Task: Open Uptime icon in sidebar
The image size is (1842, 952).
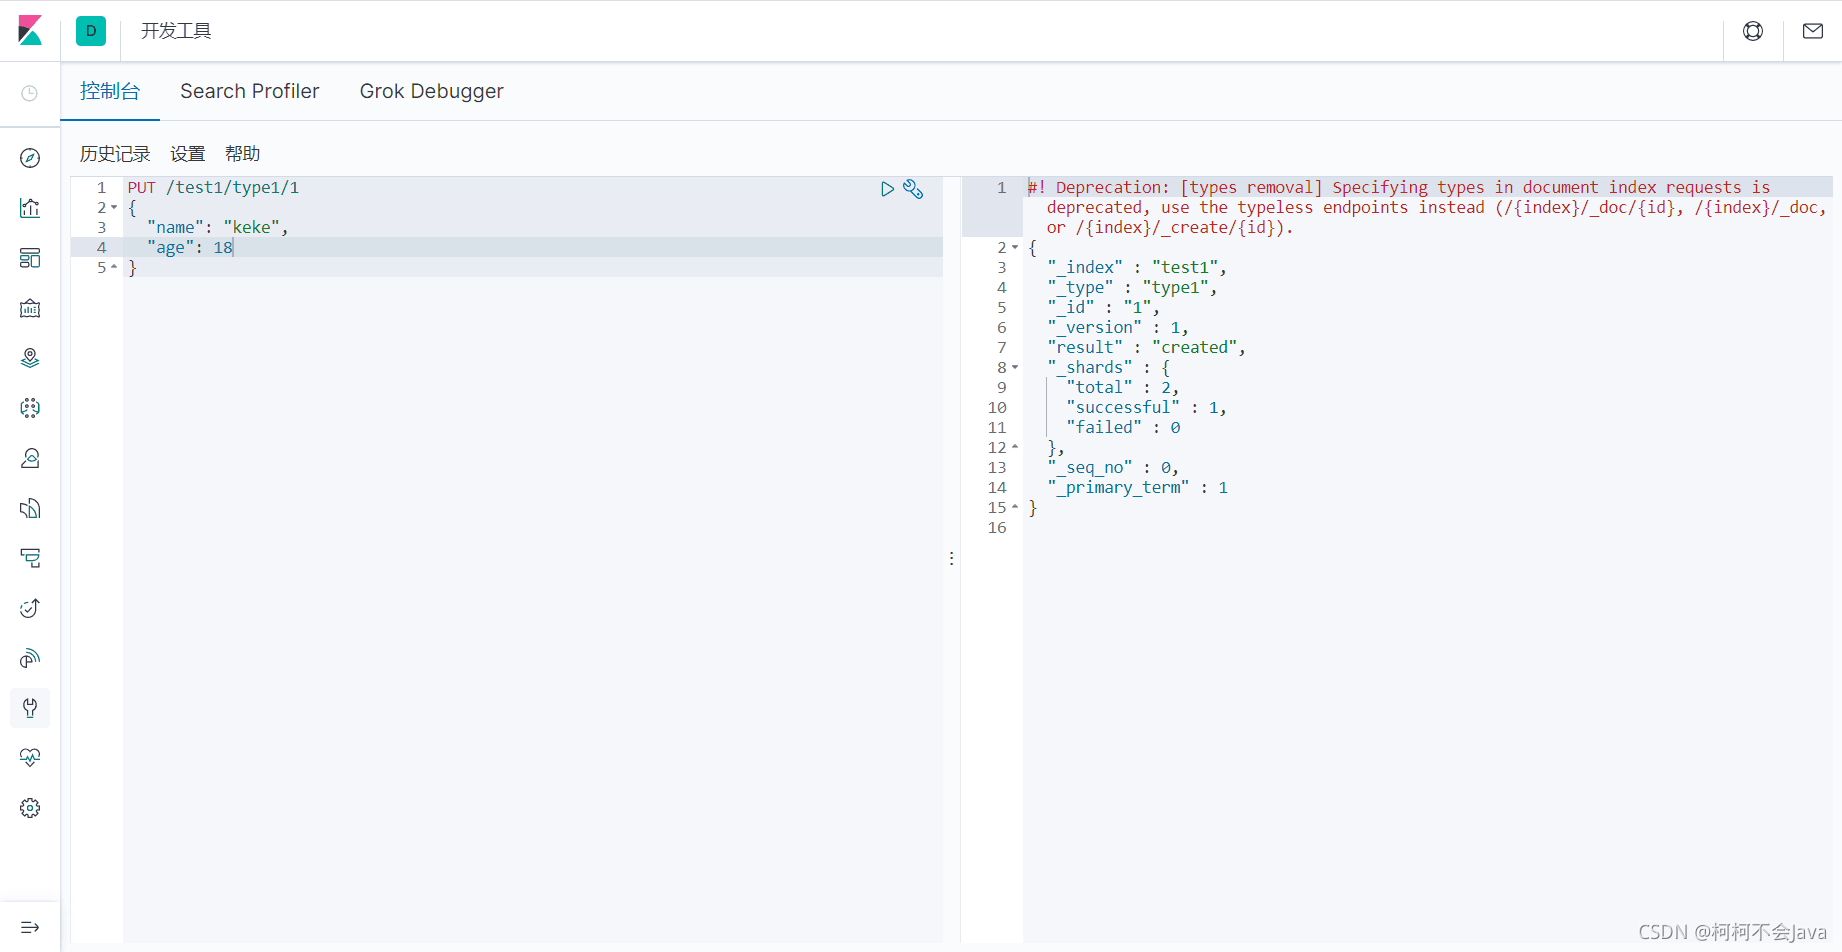Action: pyautogui.click(x=30, y=608)
